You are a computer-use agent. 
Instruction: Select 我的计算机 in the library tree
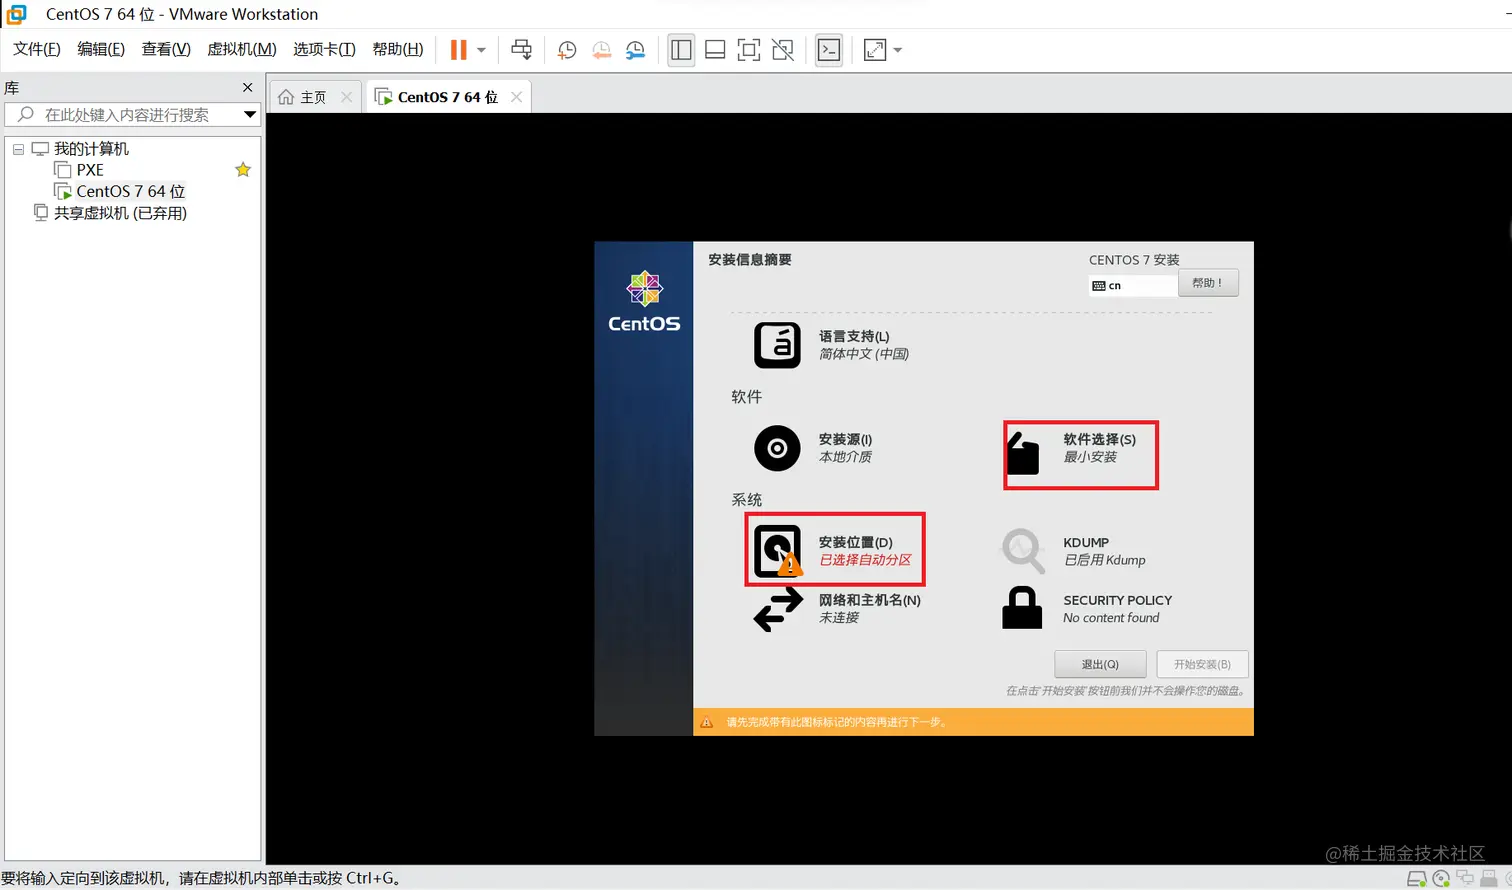[91, 149]
